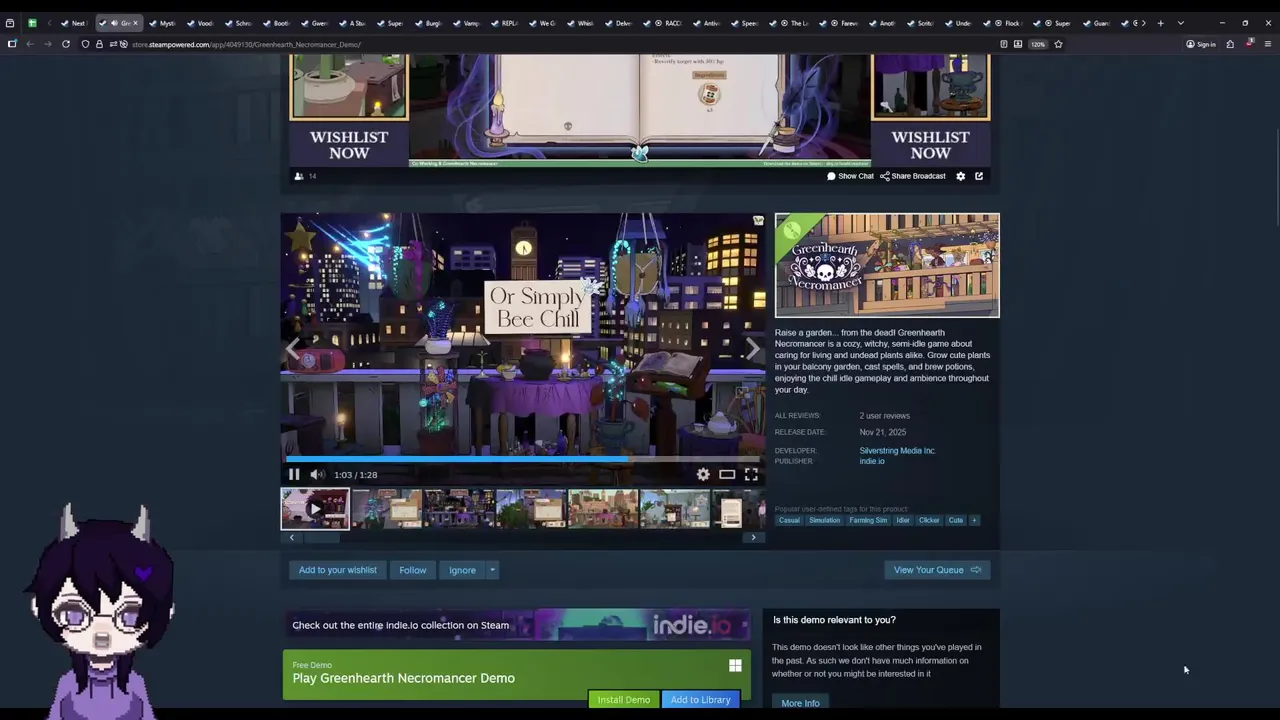Viewport: 1280px width, 720px height.
Task: Click the Farming Sim tag
Action: point(868,520)
